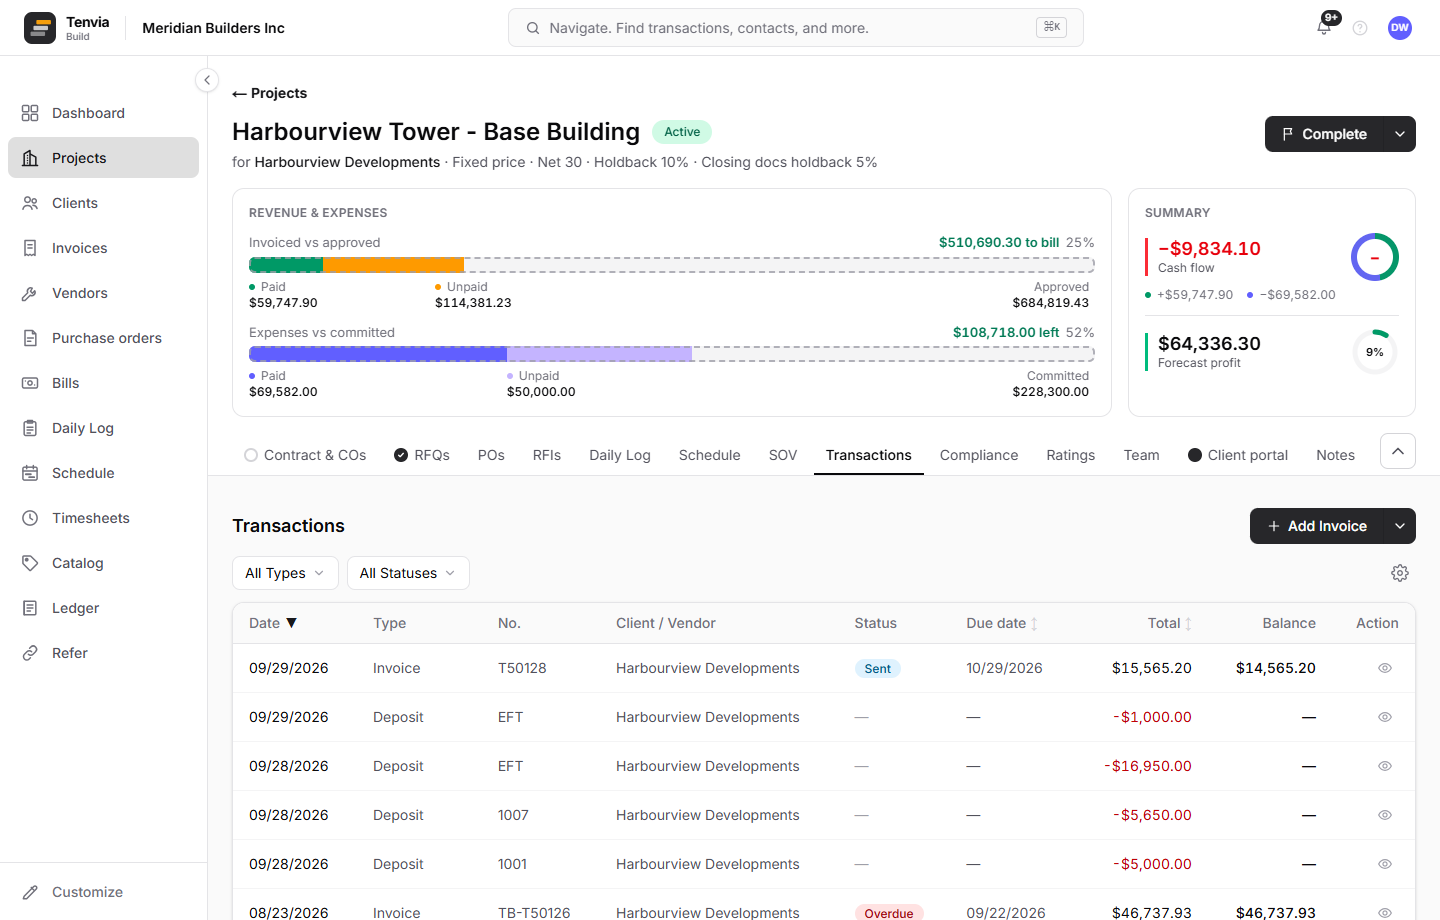Viewport: 1440px width, 920px height.
Task: Sort by the Date column arrow
Action: [291, 623]
